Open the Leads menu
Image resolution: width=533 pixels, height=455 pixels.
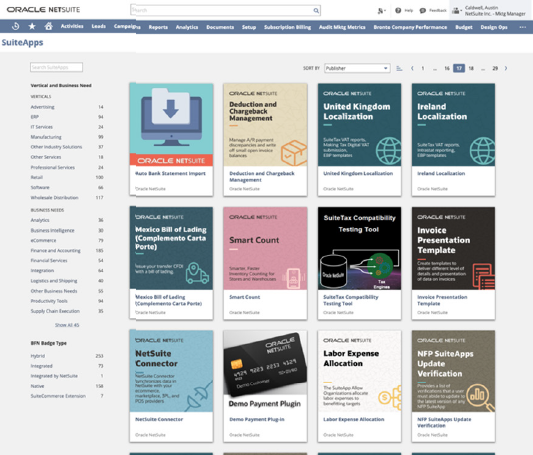[x=99, y=26]
